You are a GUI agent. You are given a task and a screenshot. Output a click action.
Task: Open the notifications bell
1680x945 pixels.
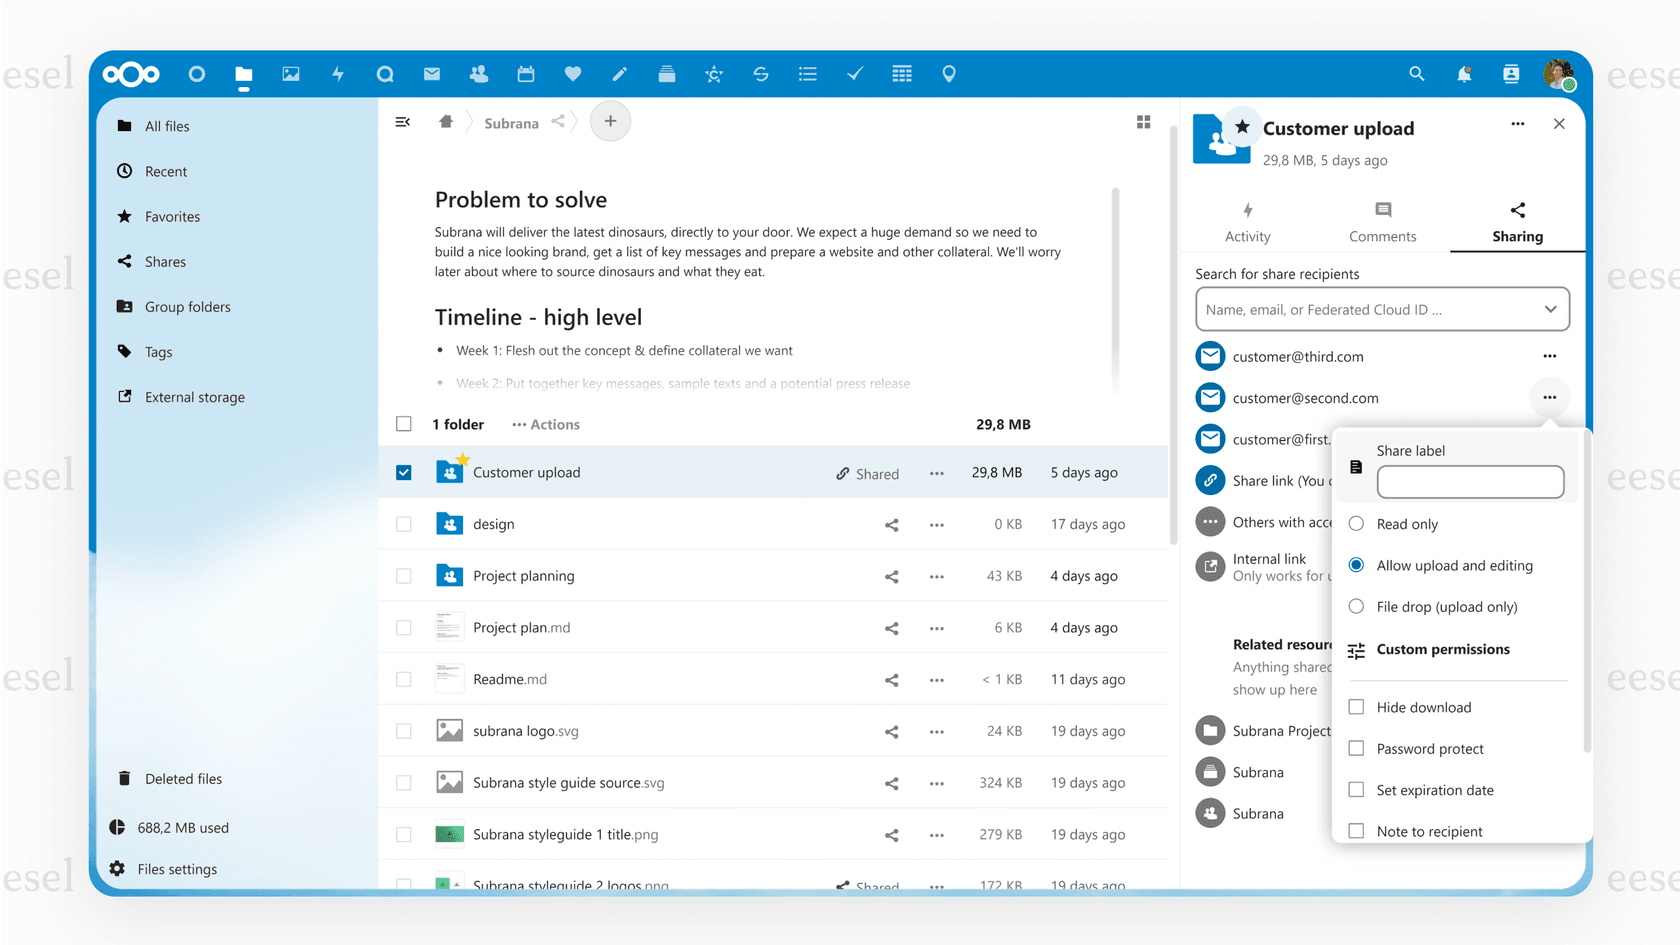1464,73
